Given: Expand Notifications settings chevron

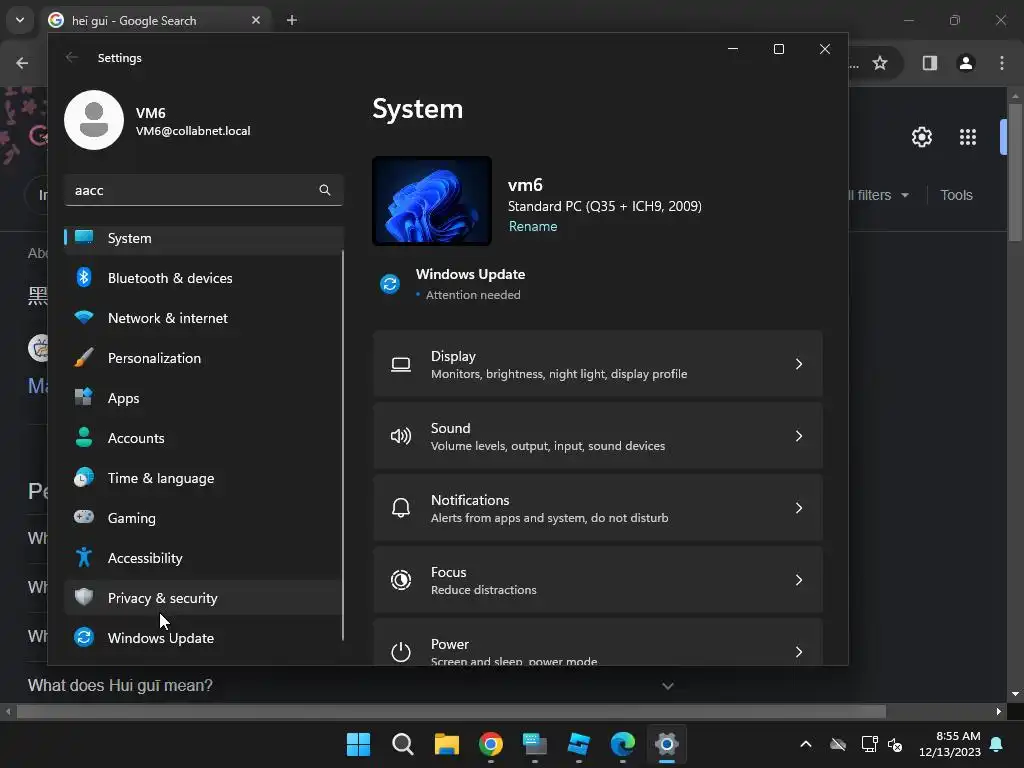Looking at the screenshot, I should point(799,508).
